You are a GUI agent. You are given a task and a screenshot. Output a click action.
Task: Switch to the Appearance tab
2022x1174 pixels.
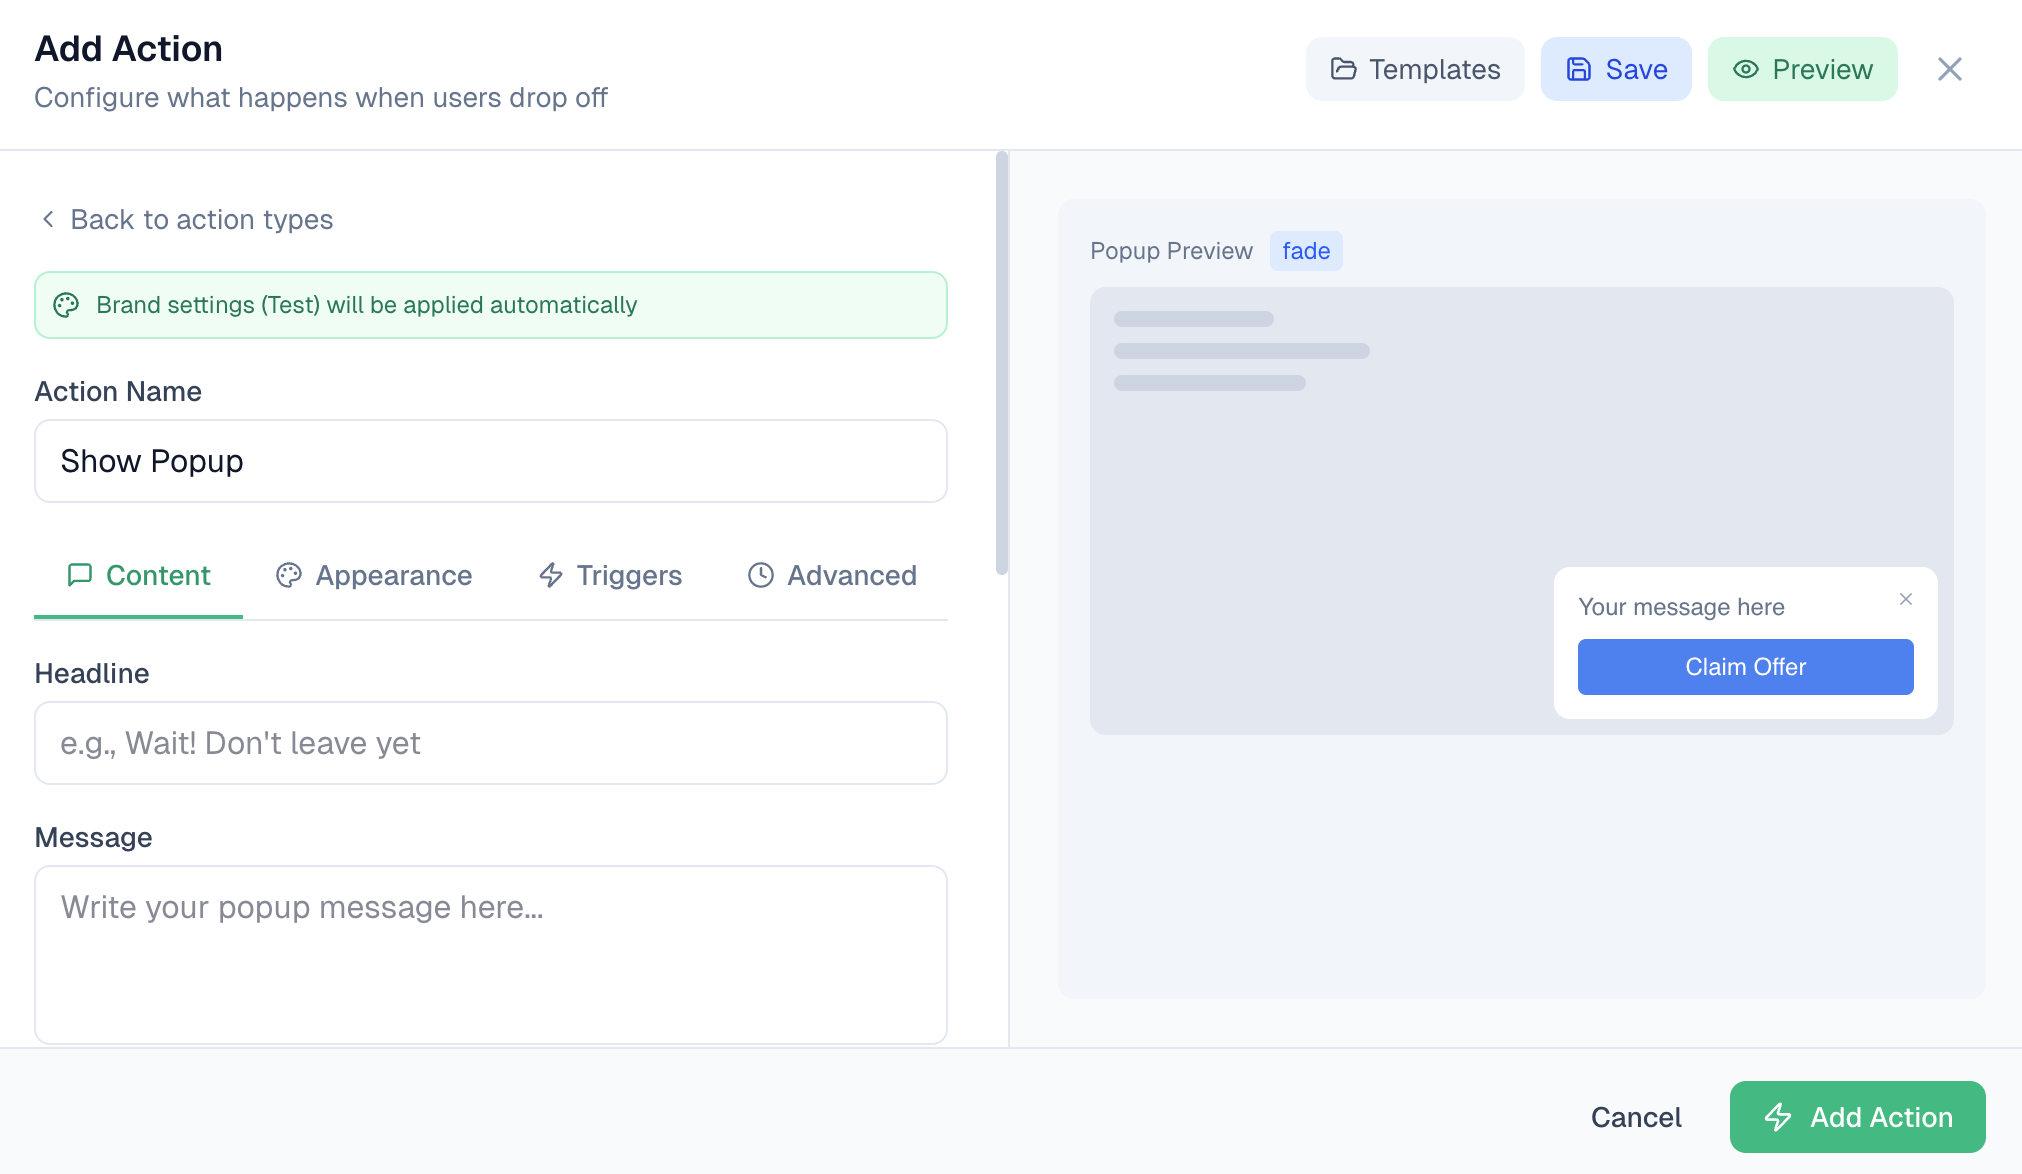[x=374, y=575]
